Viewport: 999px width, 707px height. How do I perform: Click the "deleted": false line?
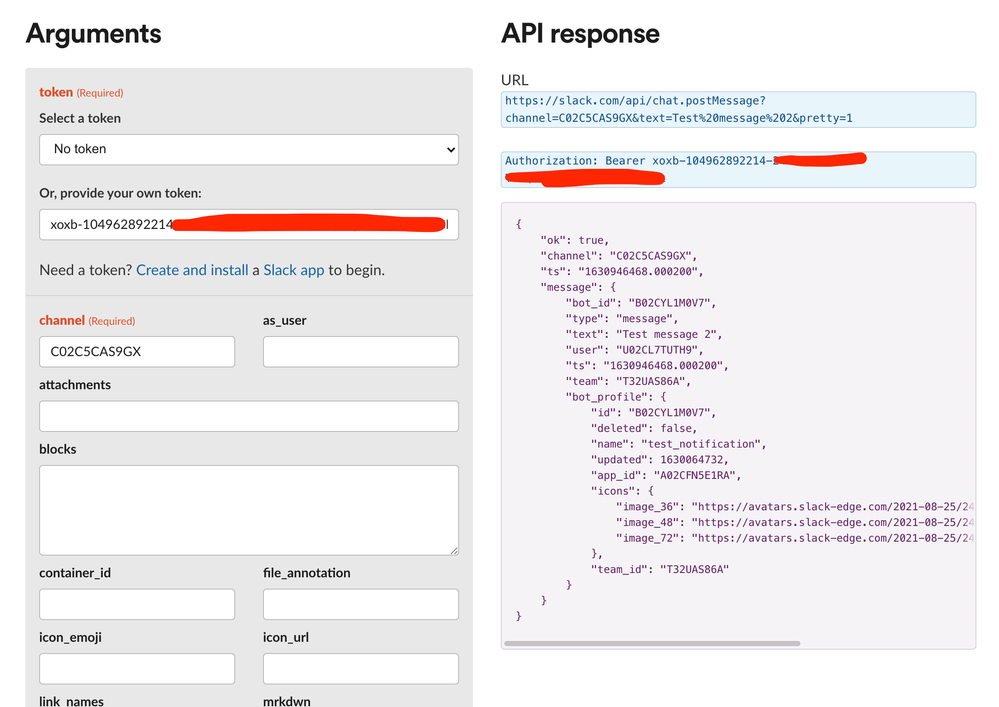pos(643,428)
